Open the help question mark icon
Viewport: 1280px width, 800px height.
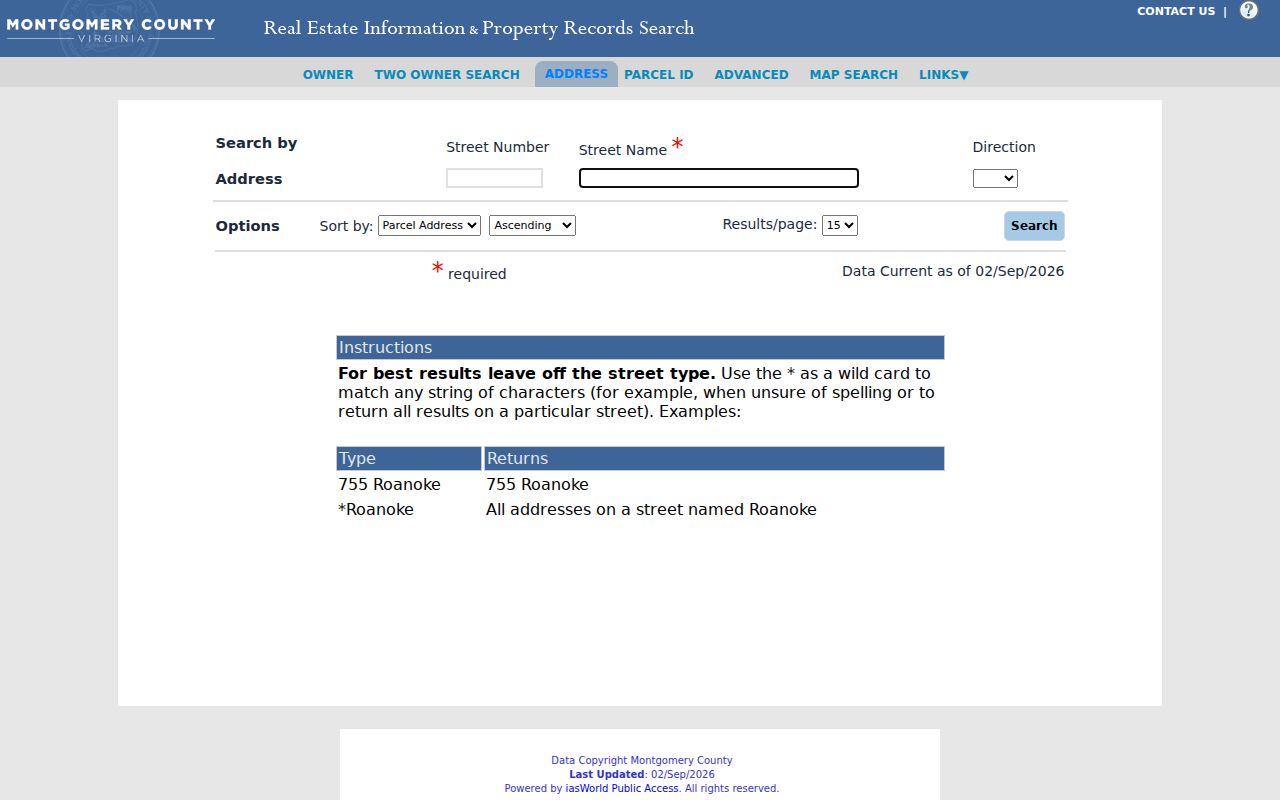click(1248, 11)
